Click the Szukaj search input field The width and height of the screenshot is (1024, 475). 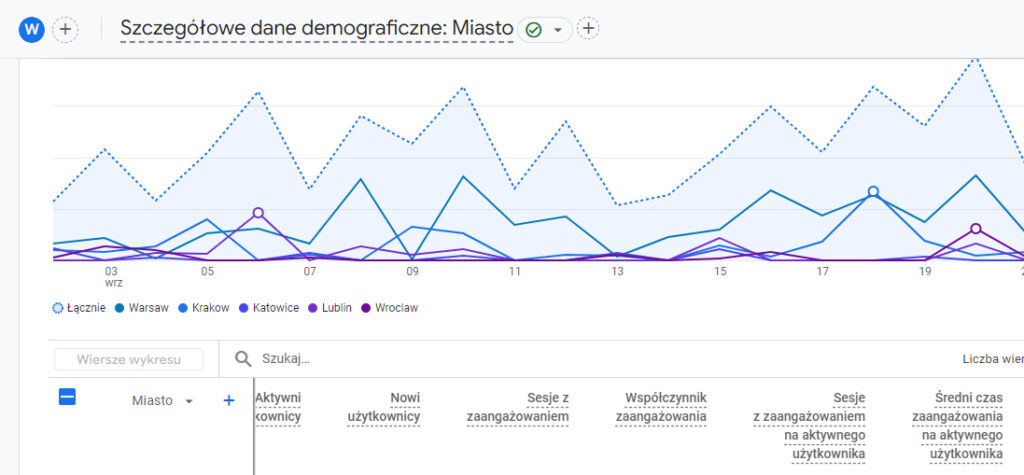pos(400,358)
